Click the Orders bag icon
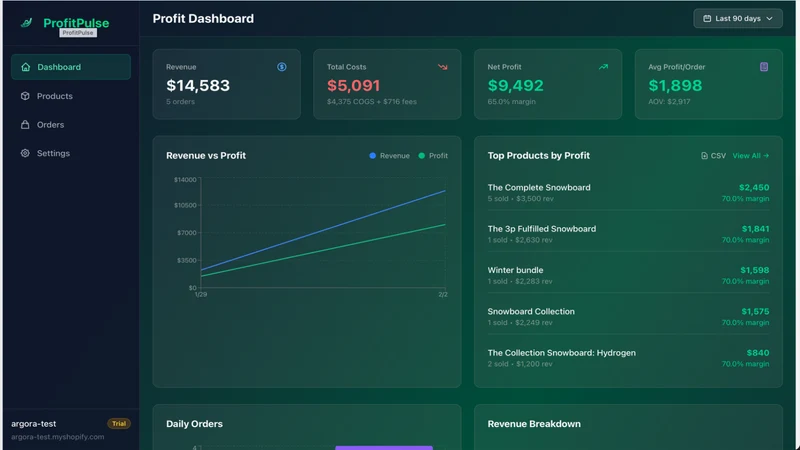The image size is (800, 450). 25,124
